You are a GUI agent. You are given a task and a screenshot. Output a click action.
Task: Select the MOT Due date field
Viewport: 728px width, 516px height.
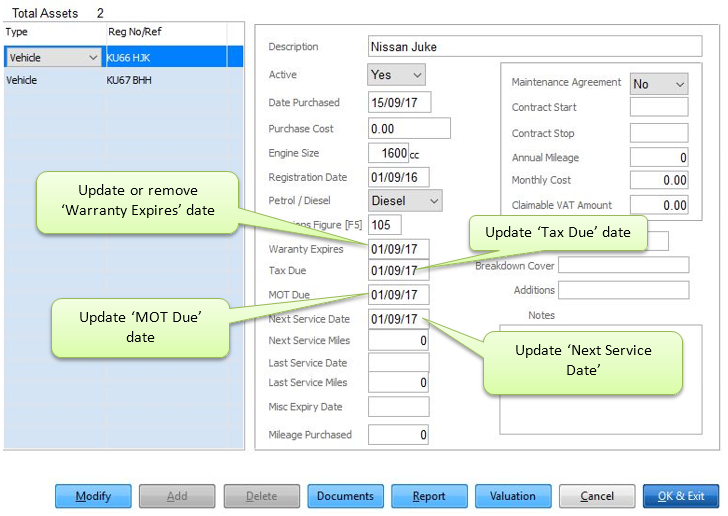tap(399, 295)
